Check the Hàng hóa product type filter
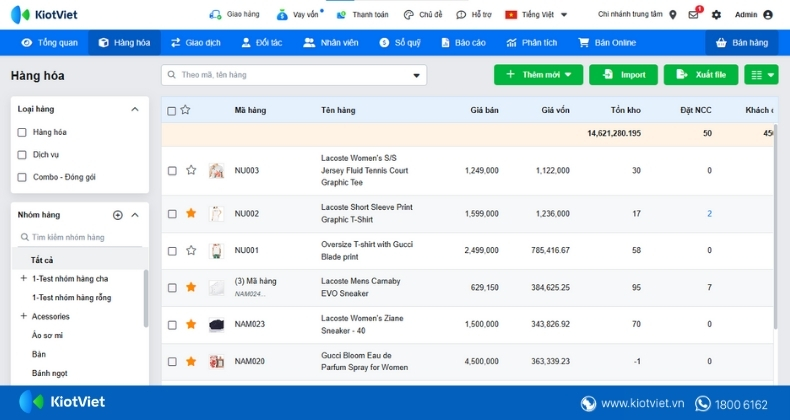 click(x=22, y=132)
